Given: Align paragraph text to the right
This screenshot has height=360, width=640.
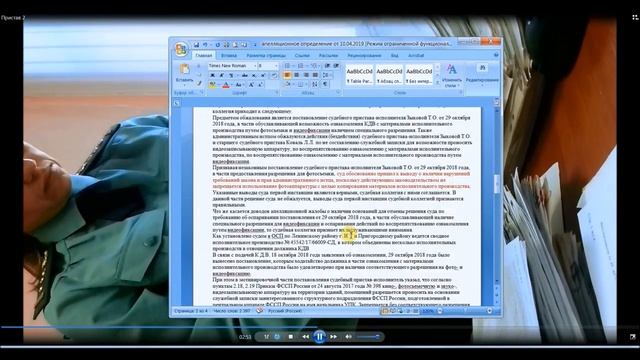Looking at the screenshot, I should 306,75.
